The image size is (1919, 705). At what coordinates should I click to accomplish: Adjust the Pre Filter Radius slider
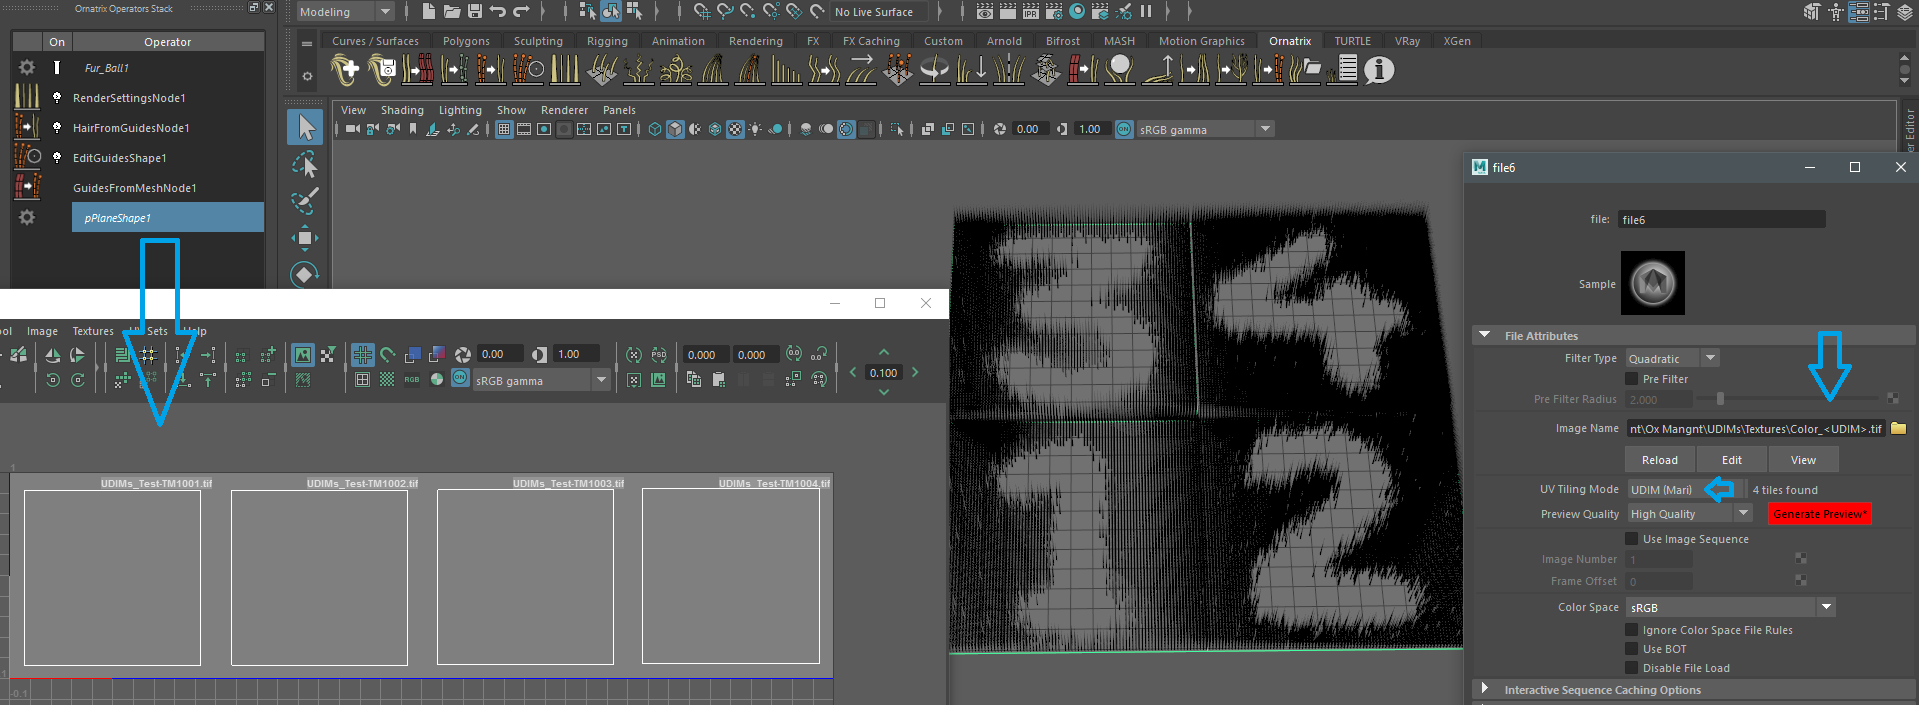(x=1720, y=399)
